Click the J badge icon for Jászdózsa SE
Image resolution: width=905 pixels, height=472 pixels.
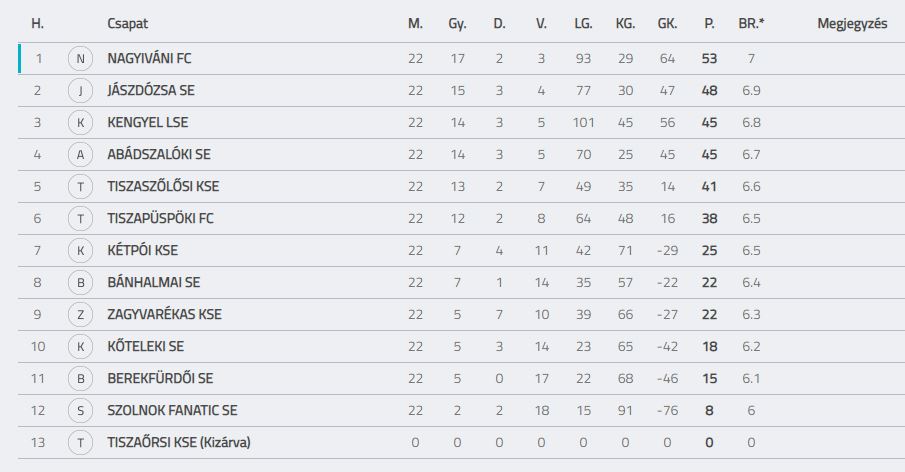(x=80, y=91)
